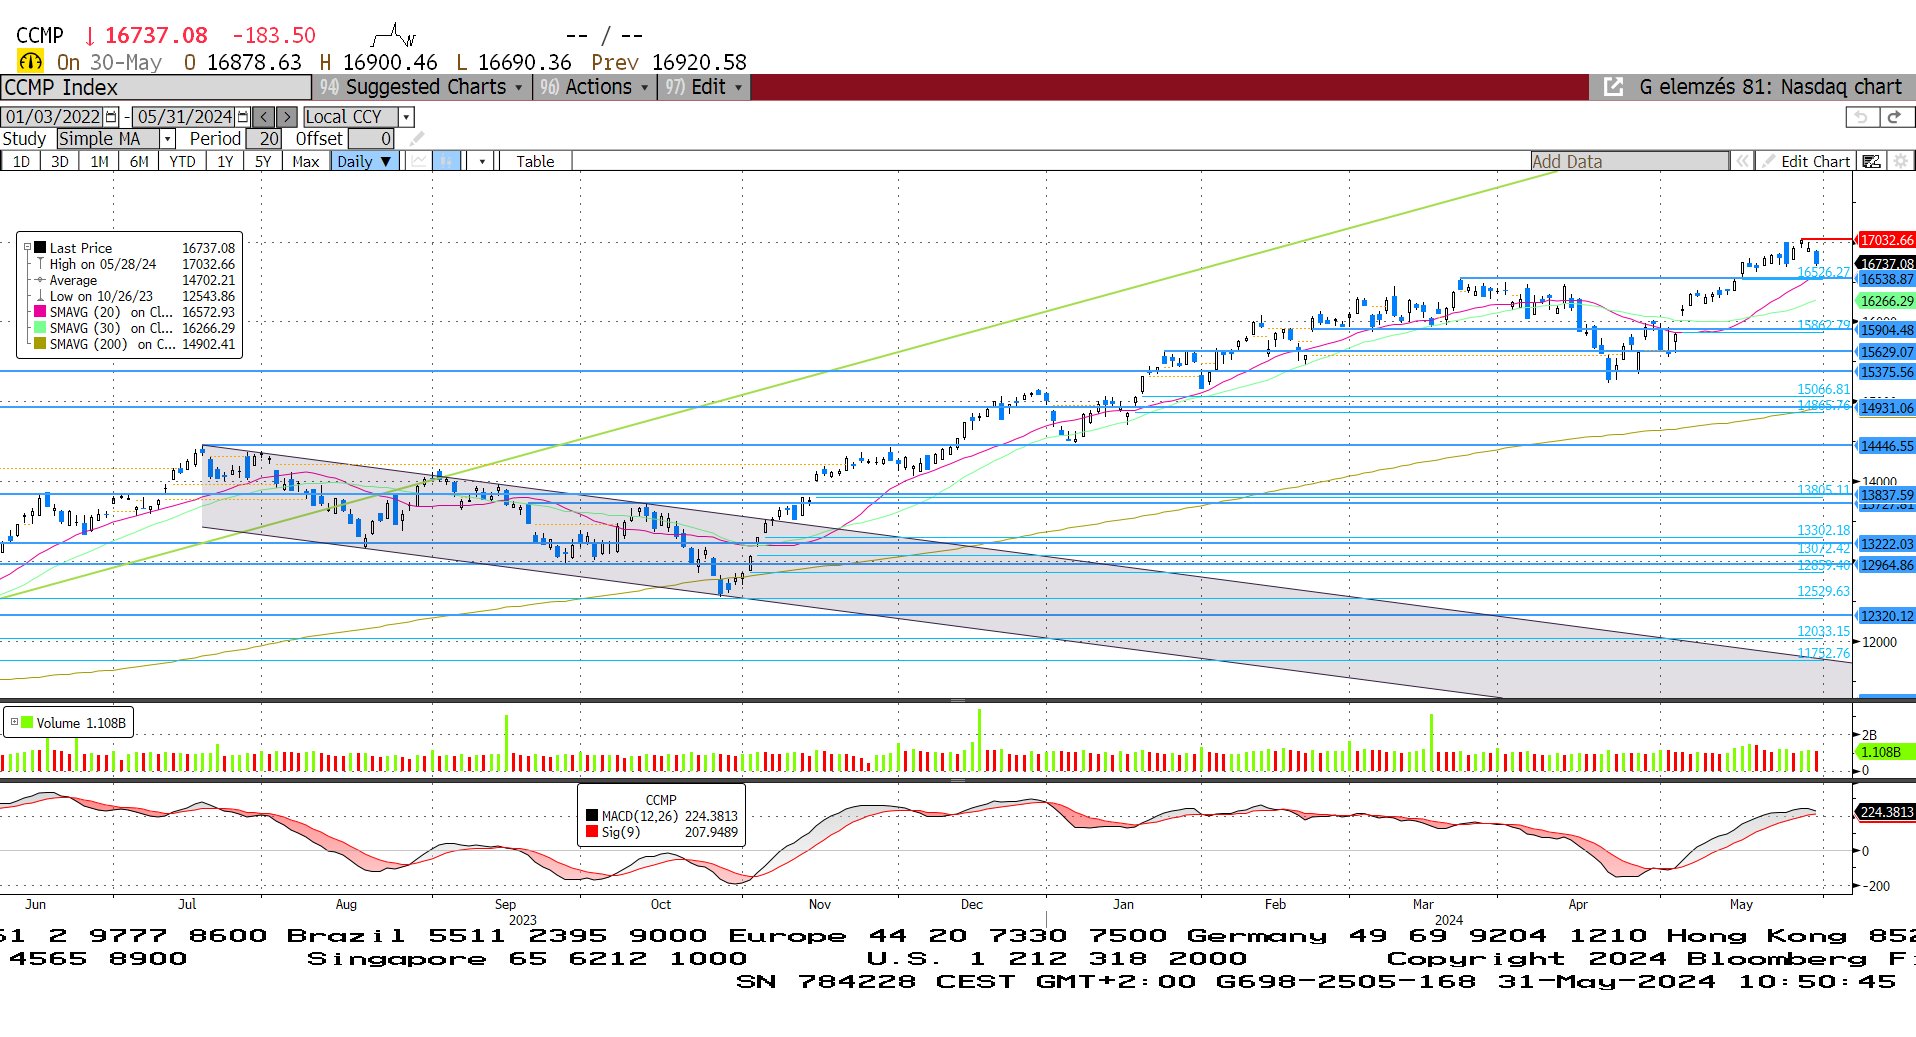Collapse the Volume panel legend
This screenshot has height=1037, width=1916.
(14, 722)
